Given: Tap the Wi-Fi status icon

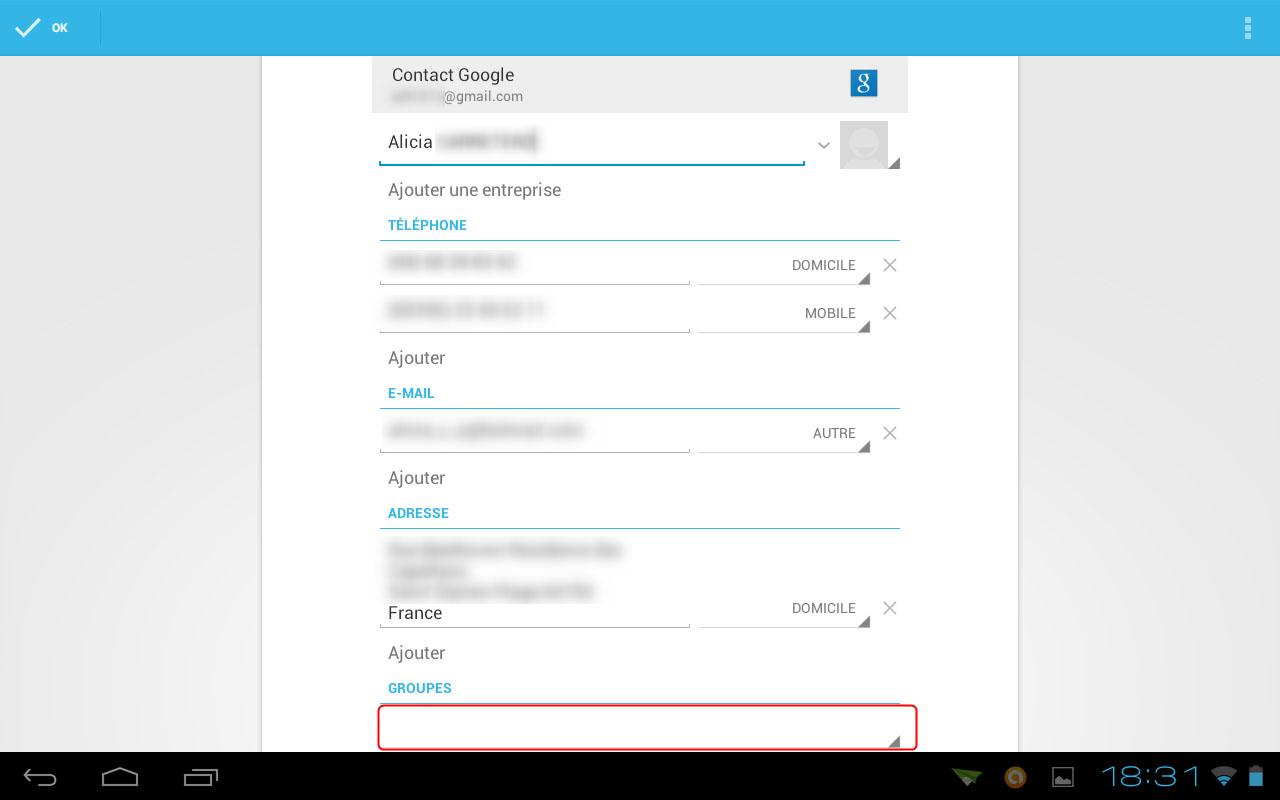Looking at the screenshot, I should click(1223, 776).
